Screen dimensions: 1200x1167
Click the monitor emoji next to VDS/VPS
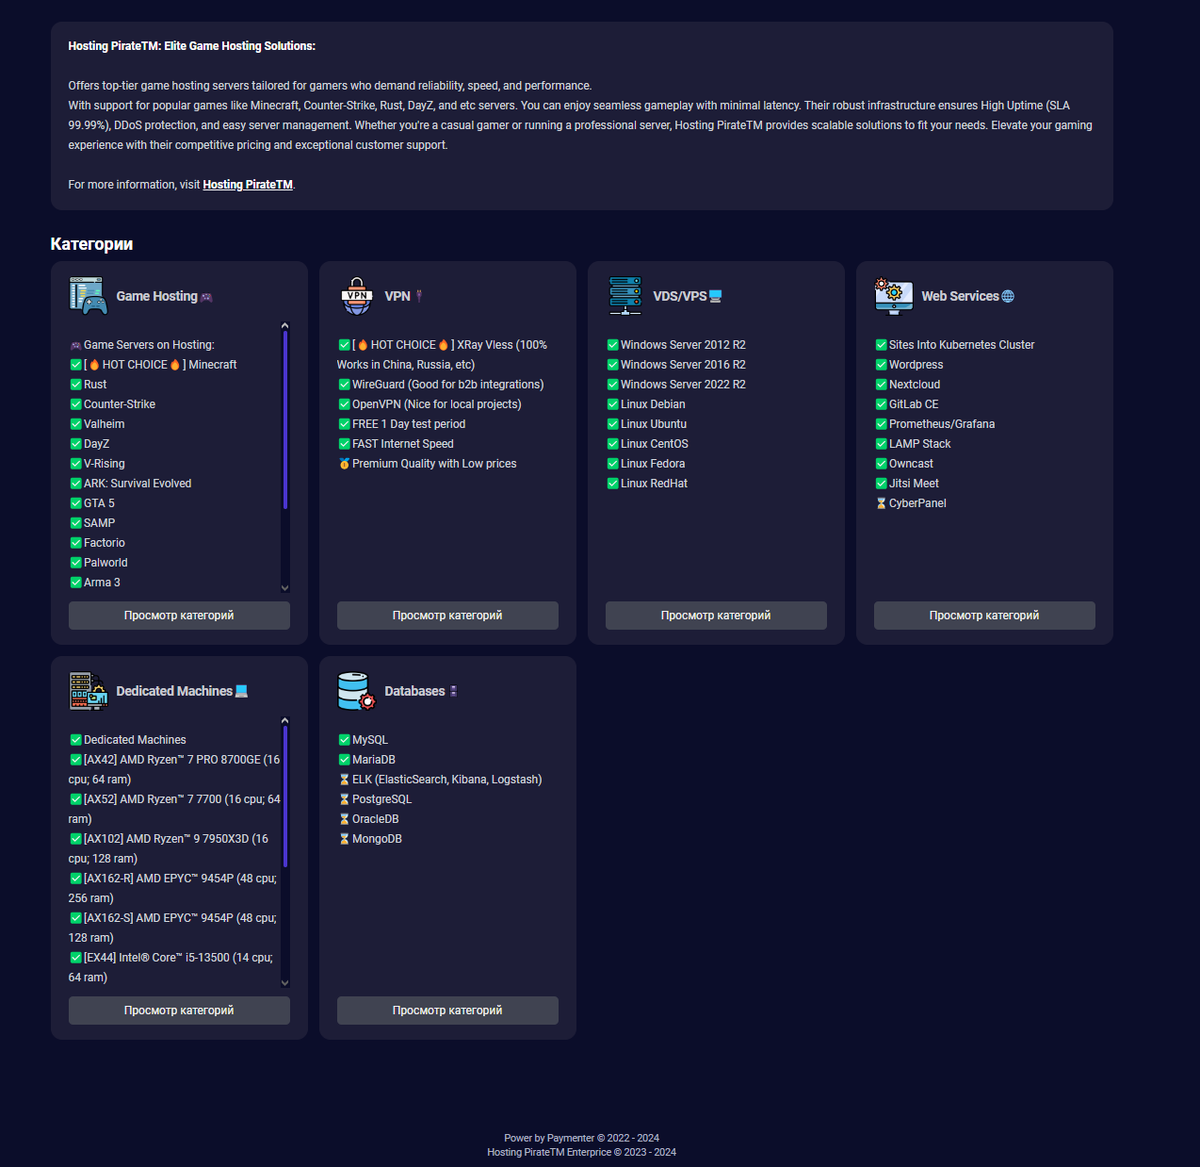point(715,297)
